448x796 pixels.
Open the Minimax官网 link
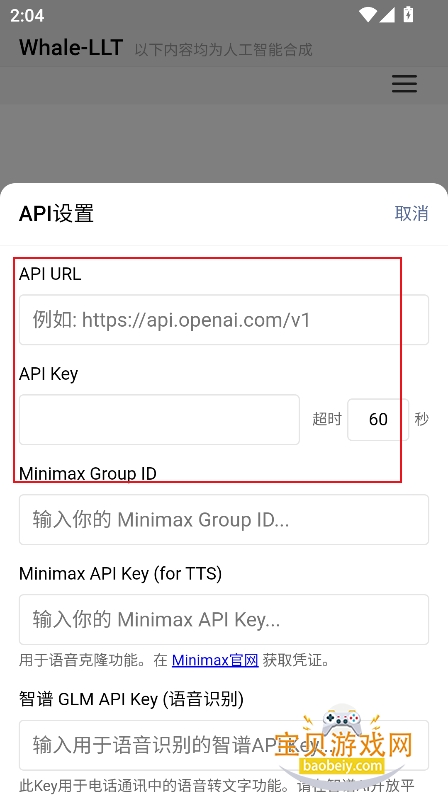tap(215, 660)
